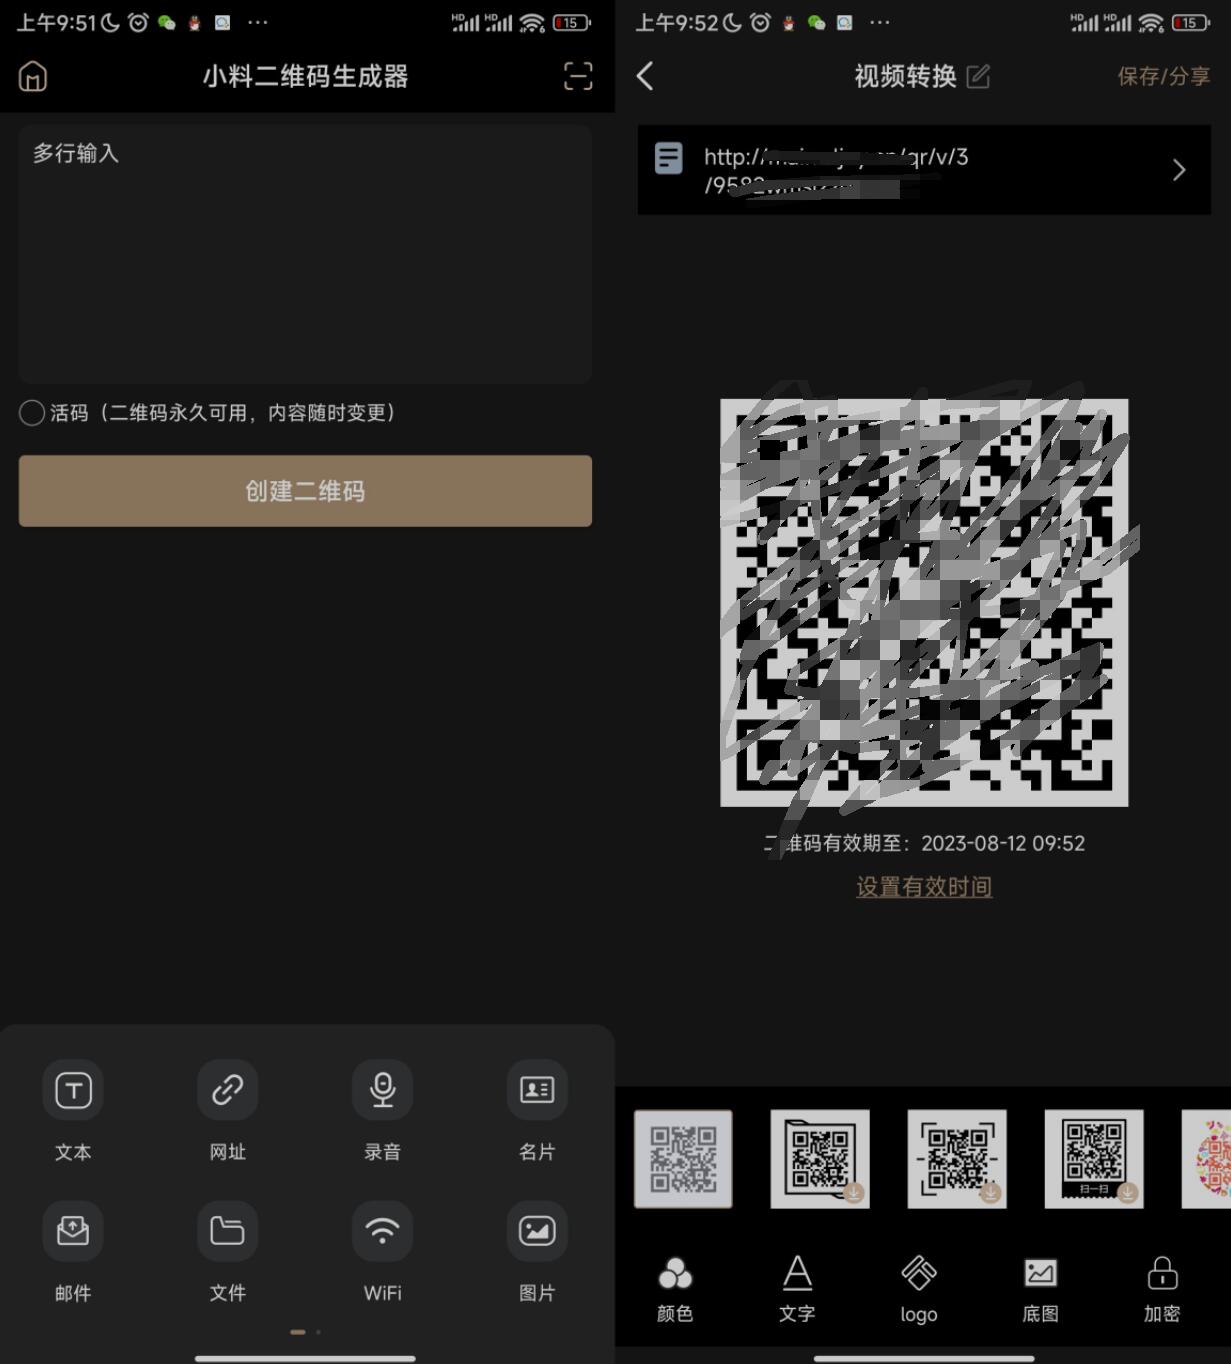
Task: Choose the 网址 URL link icon
Action: (x=227, y=1090)
